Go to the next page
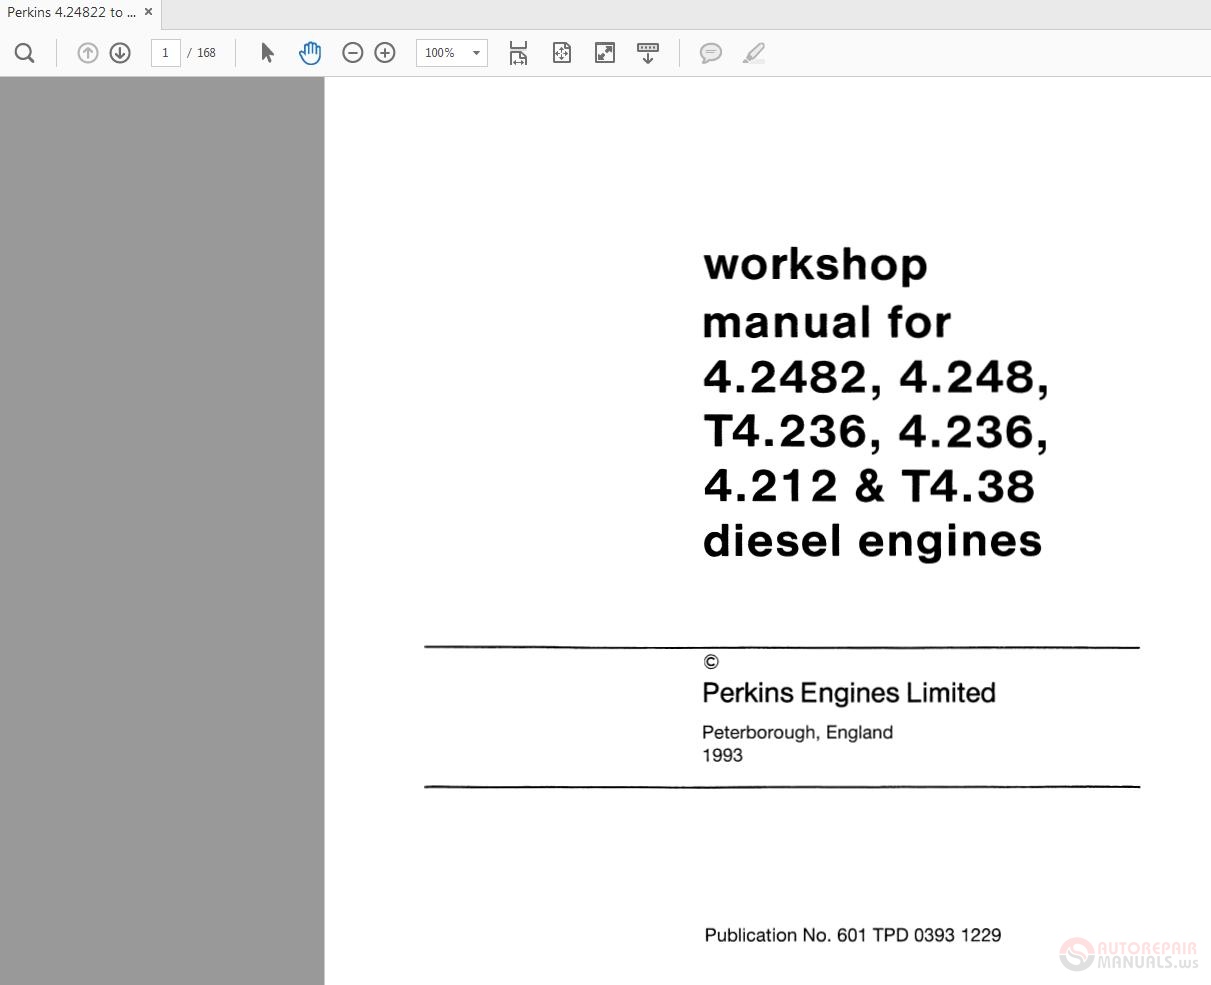This screenshot has height=985, width=1211. (x=119, y=52)
